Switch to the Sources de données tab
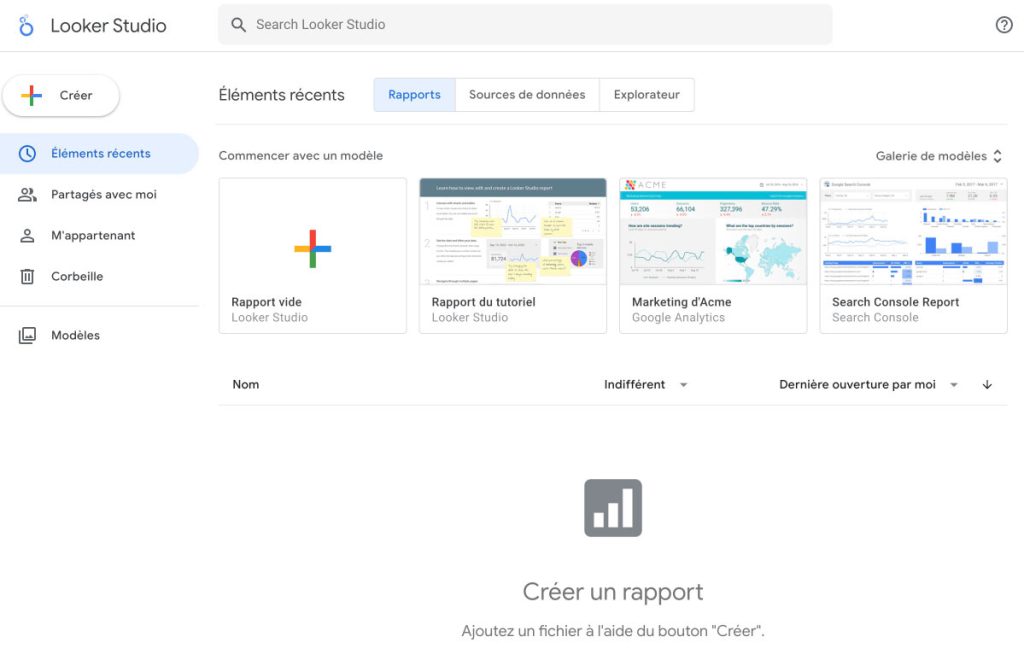The width and height of the screenshot is (1024, 660). pos(527,94)
